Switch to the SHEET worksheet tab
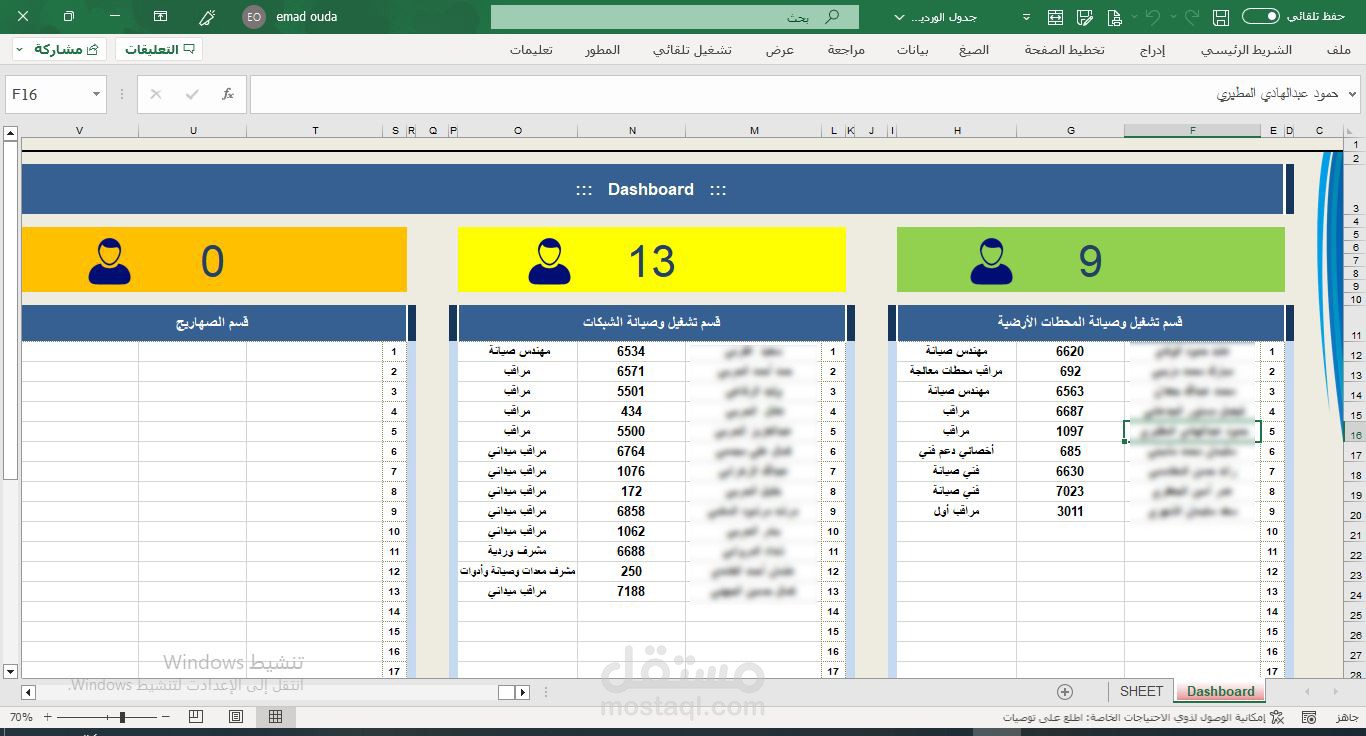 pyautogui.click(x=1140, y=691)
